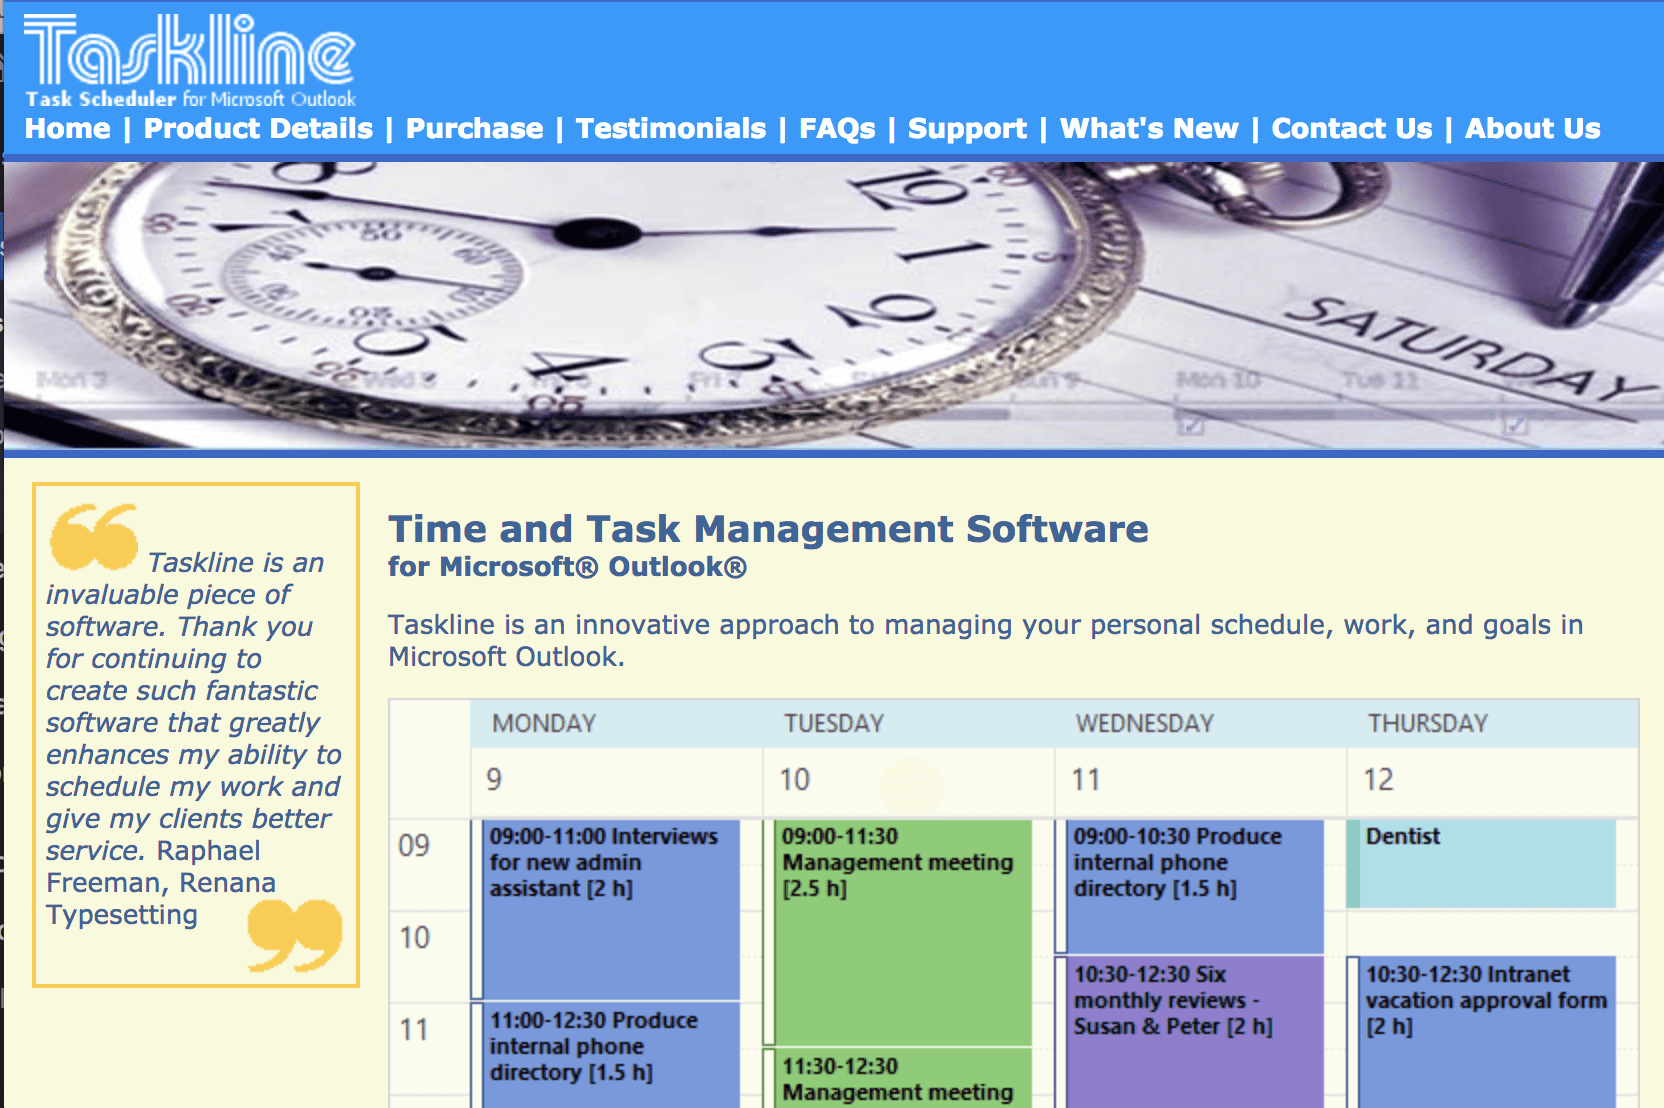Open the Purchase page
Screen dimensions: 1664x1108
pyautogui.click(x=474, y=129)
